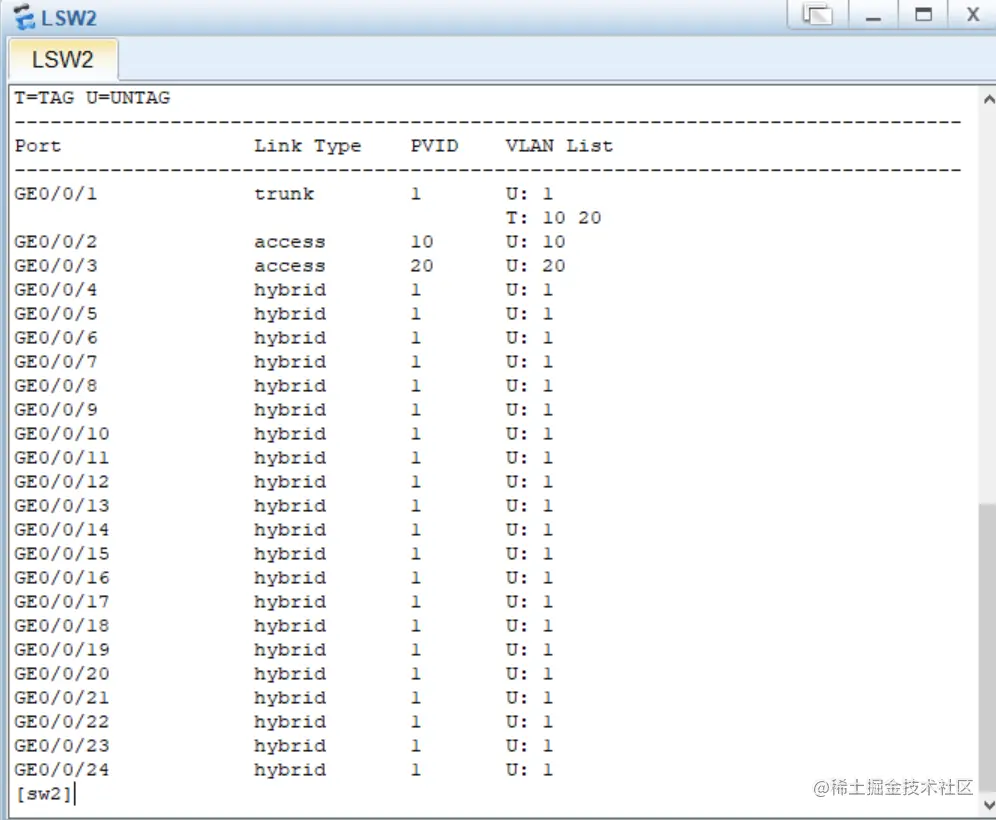Click the [sw2] command prompt
996x820 pixels.
(43, 793)
